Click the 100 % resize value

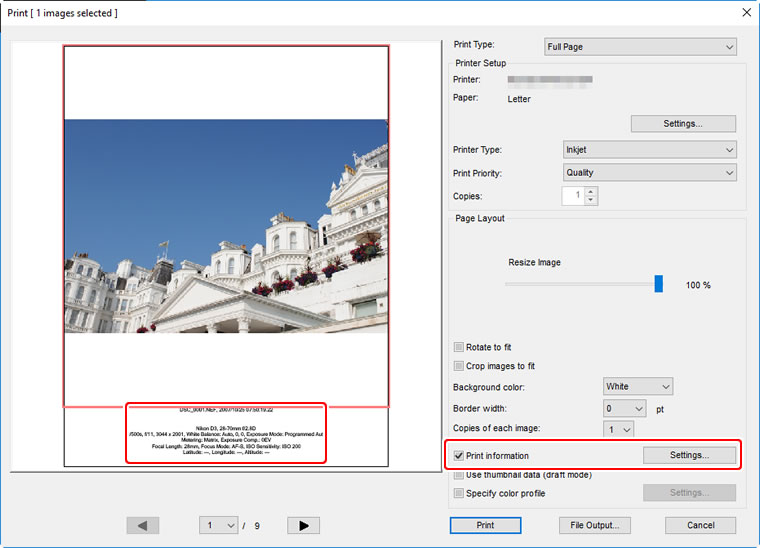[x=698, y=285]
